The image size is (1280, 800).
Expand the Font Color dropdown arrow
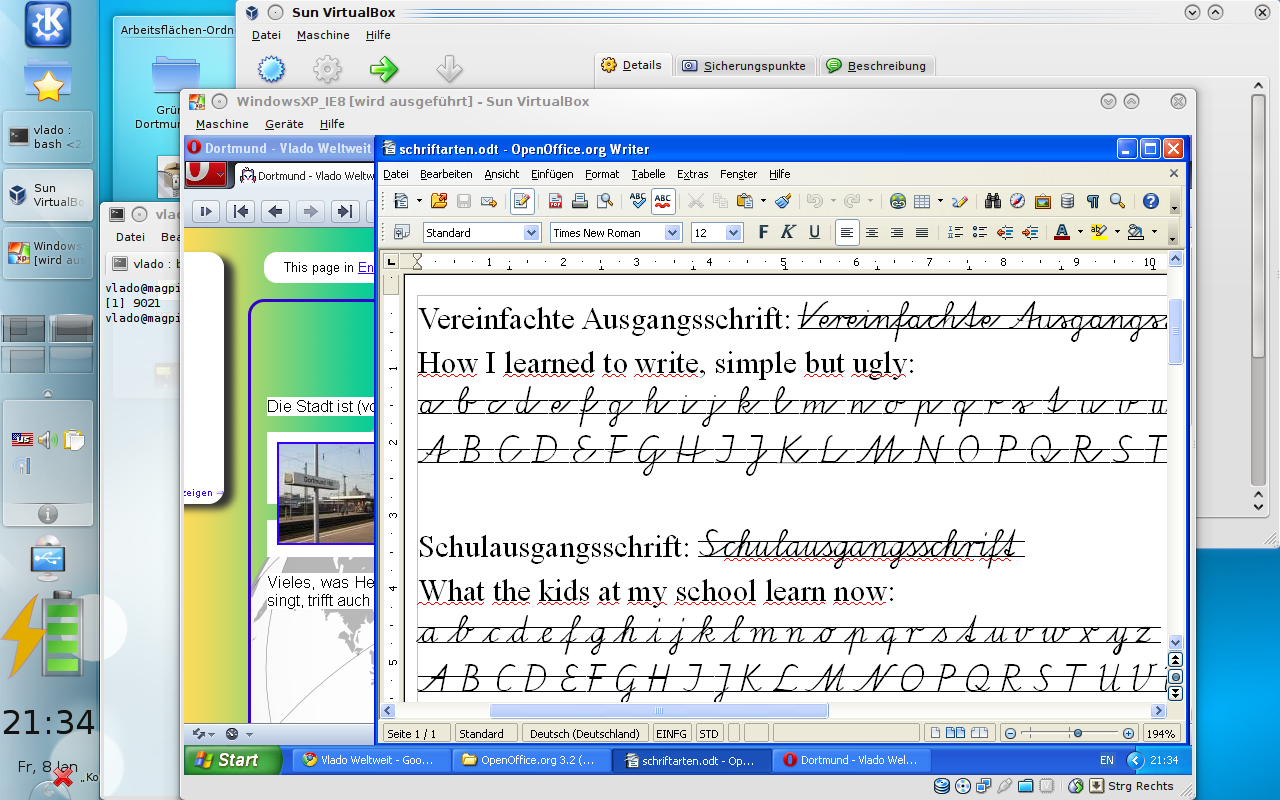click(x=1080, y=232)
